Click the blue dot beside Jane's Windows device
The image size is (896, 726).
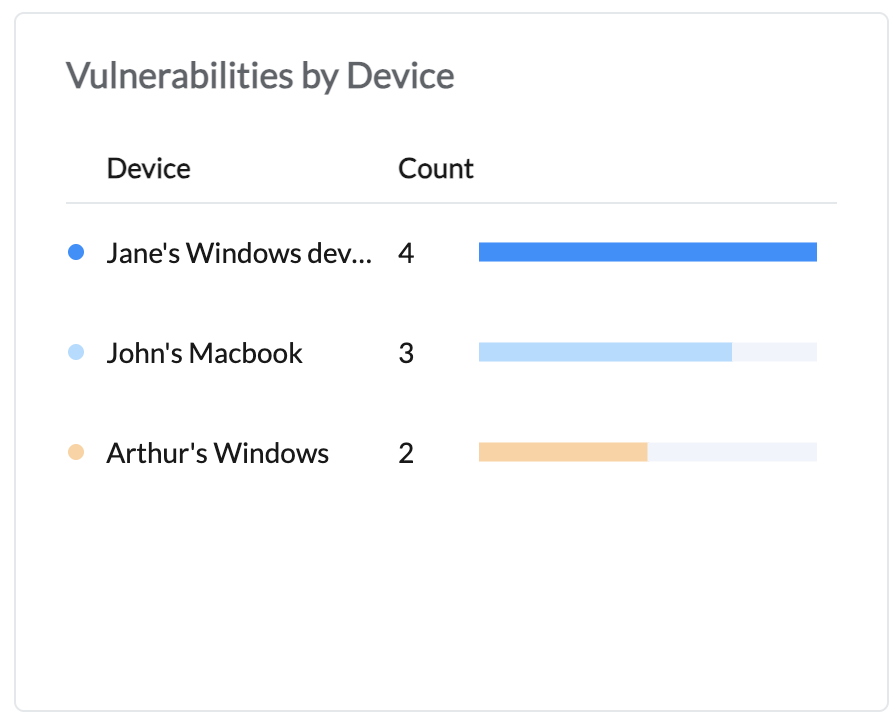click(x=75, y=253)
